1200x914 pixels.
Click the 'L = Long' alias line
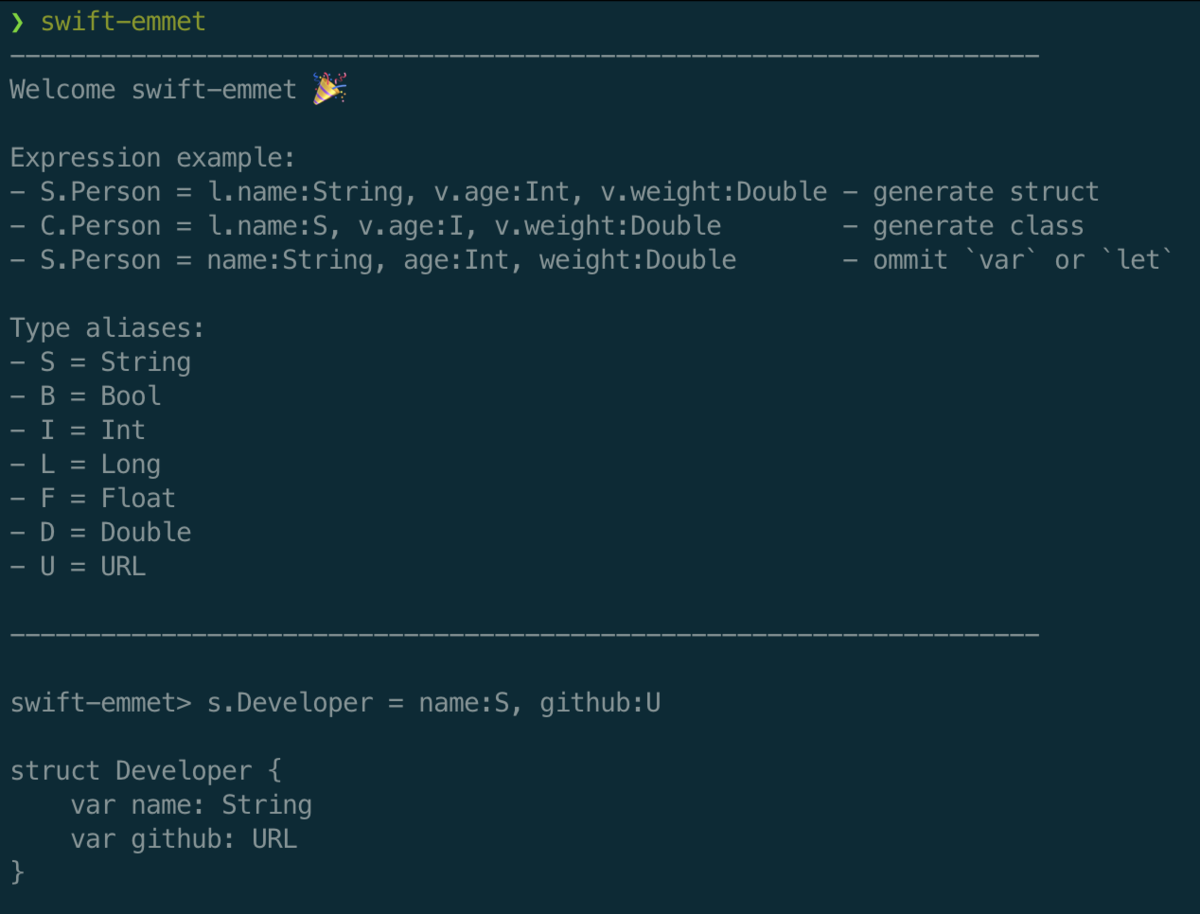coord(85,464)
